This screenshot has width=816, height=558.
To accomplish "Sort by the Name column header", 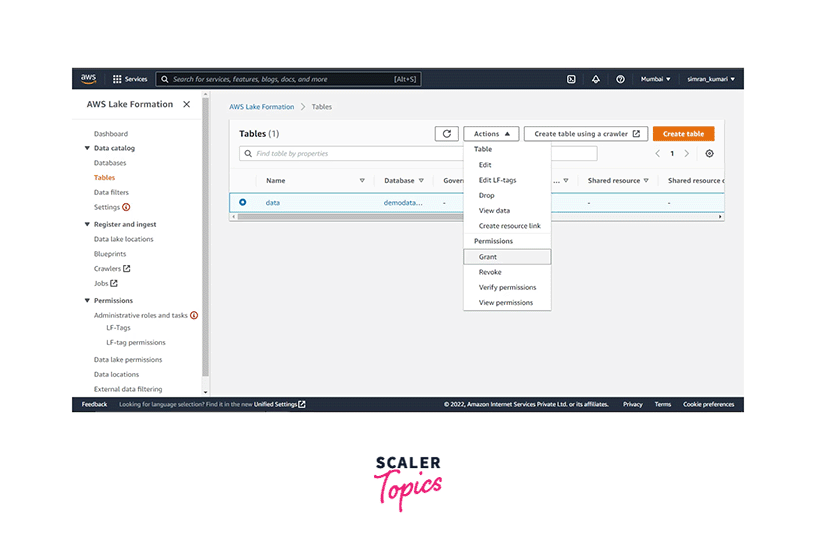I will coord(276,181).
